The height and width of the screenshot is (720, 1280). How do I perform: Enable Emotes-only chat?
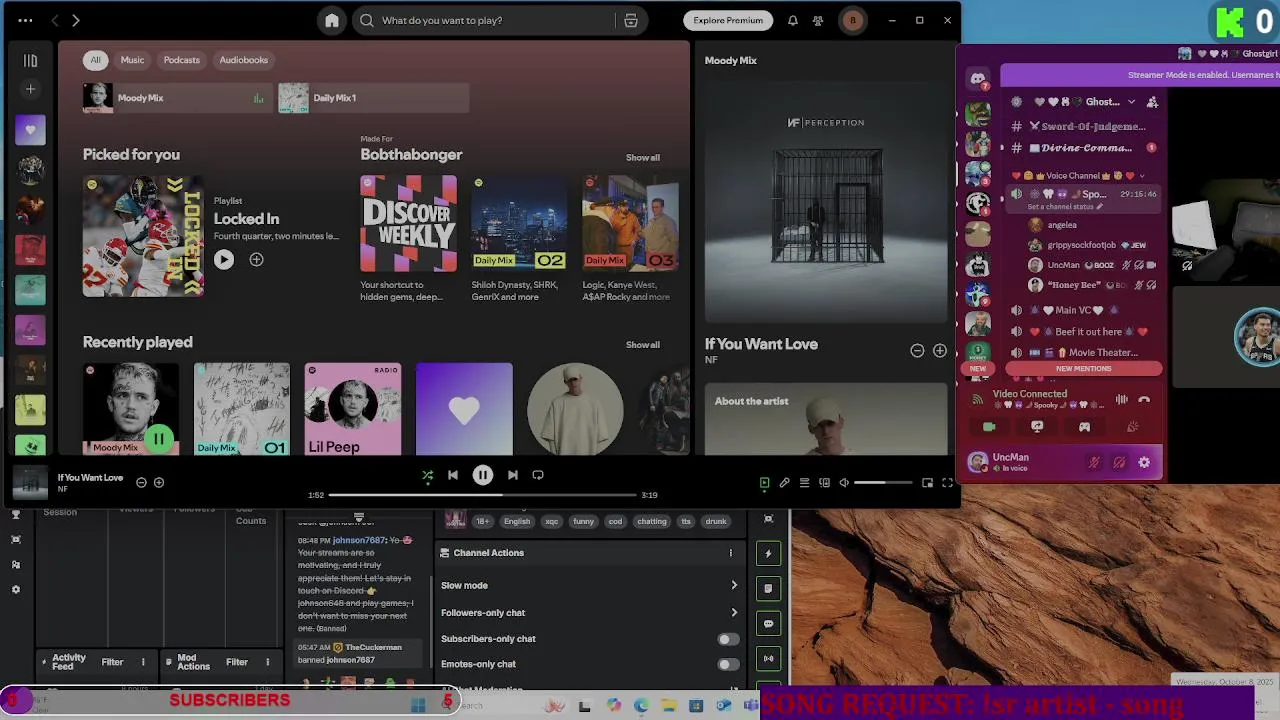click(x=728, y=664)
